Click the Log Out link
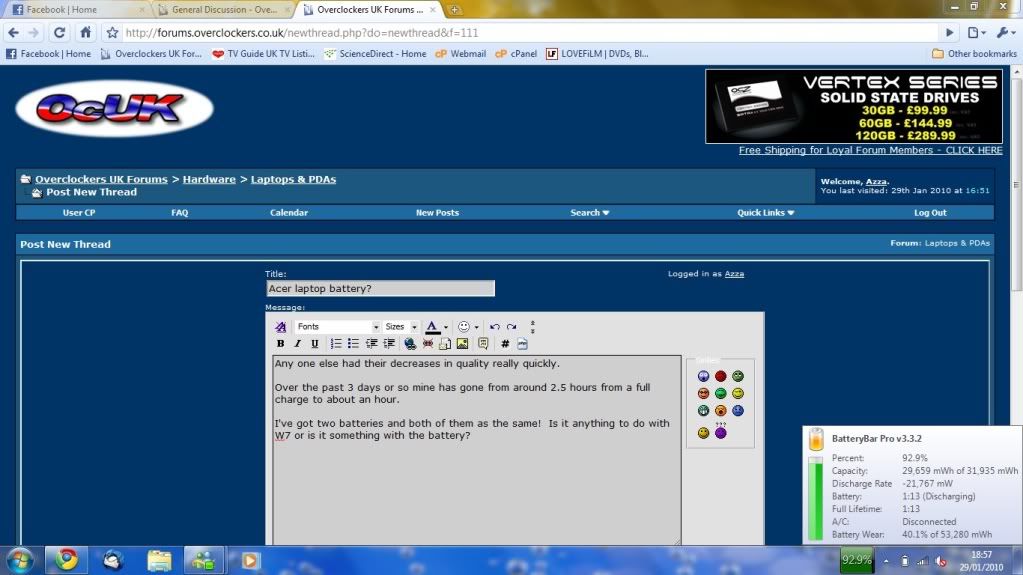Screen dimensions: 1023x575 point(930,213)
